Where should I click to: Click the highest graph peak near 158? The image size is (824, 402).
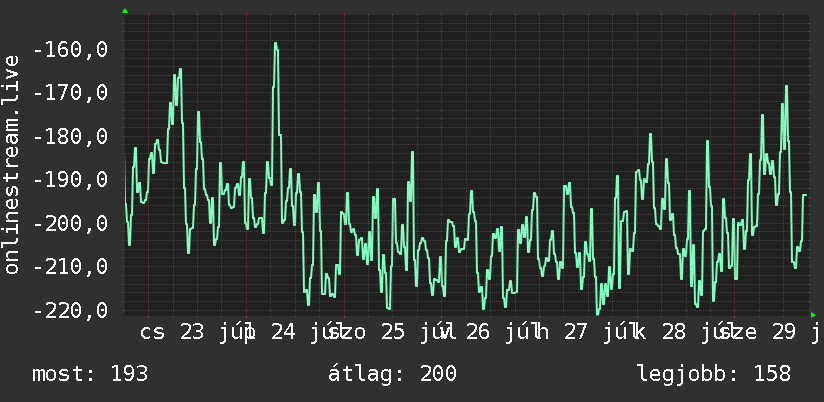[275, 44]
